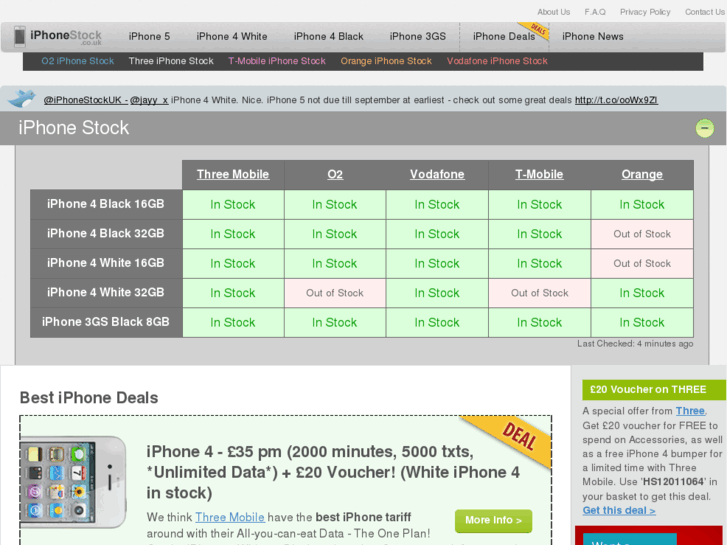Image resolution: width=727 pixels, height=545 pixels.
Task: Click the More Info button
Action: pos(493,520)
